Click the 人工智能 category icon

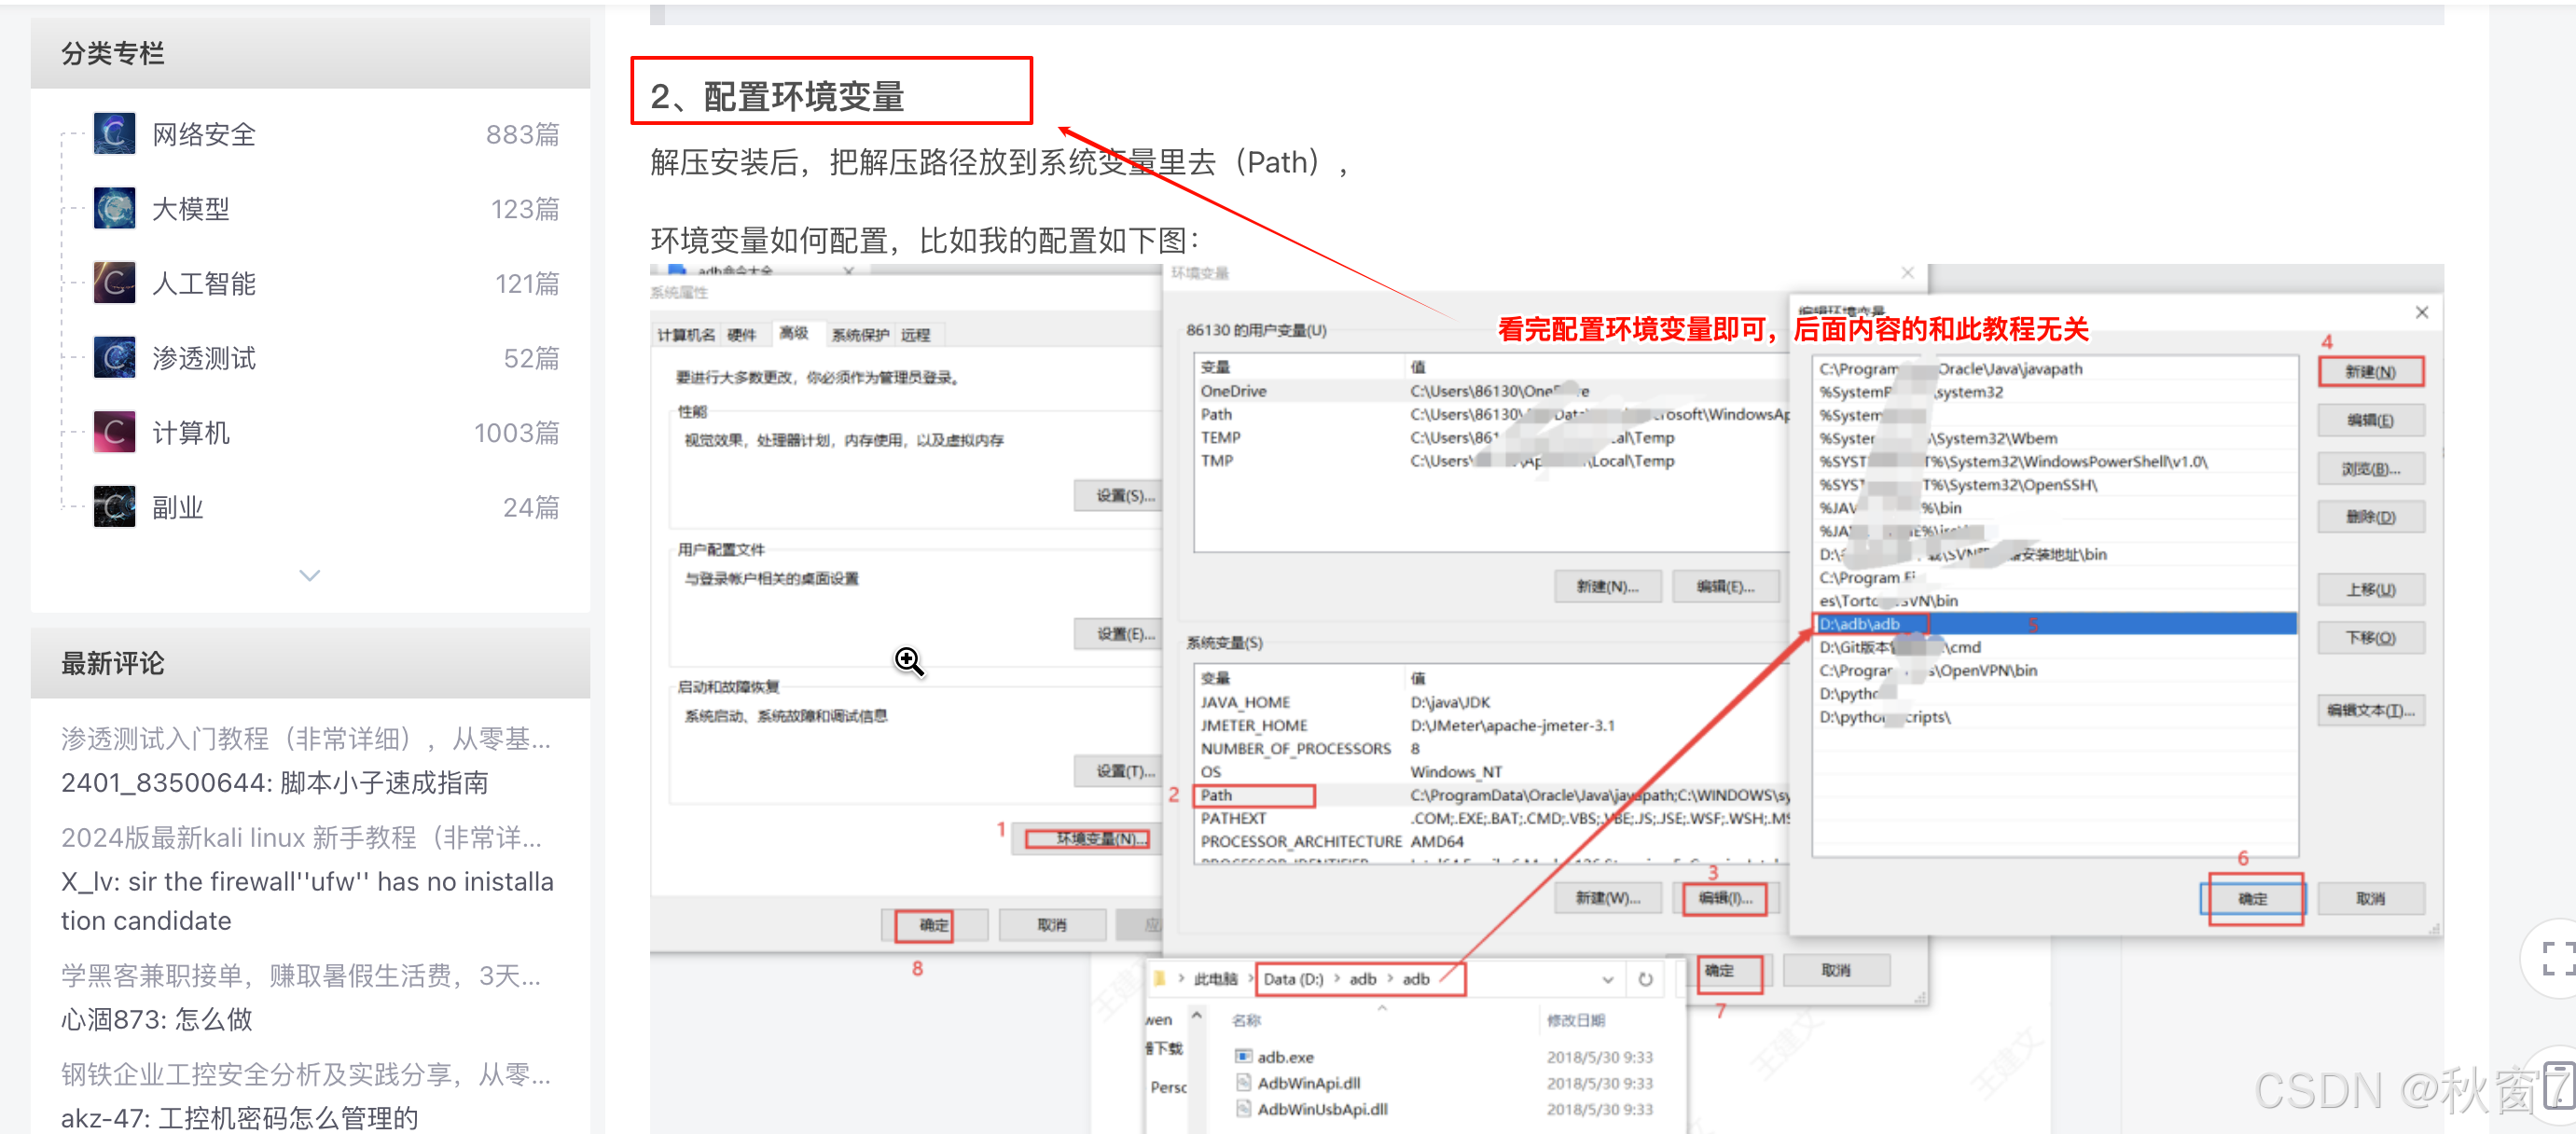[114, 283]
